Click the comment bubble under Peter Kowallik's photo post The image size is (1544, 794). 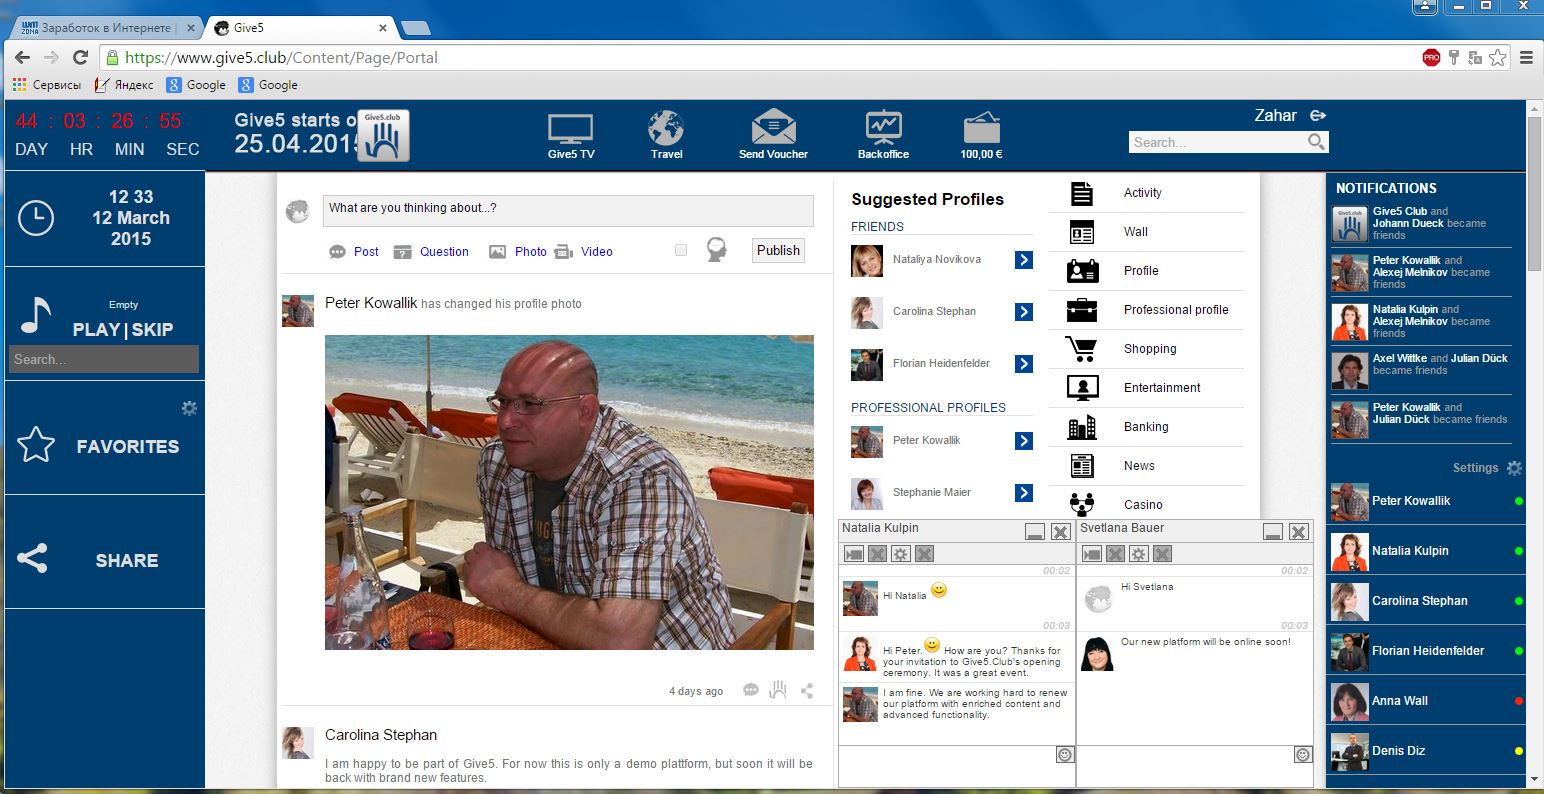[x=751, y=690]
